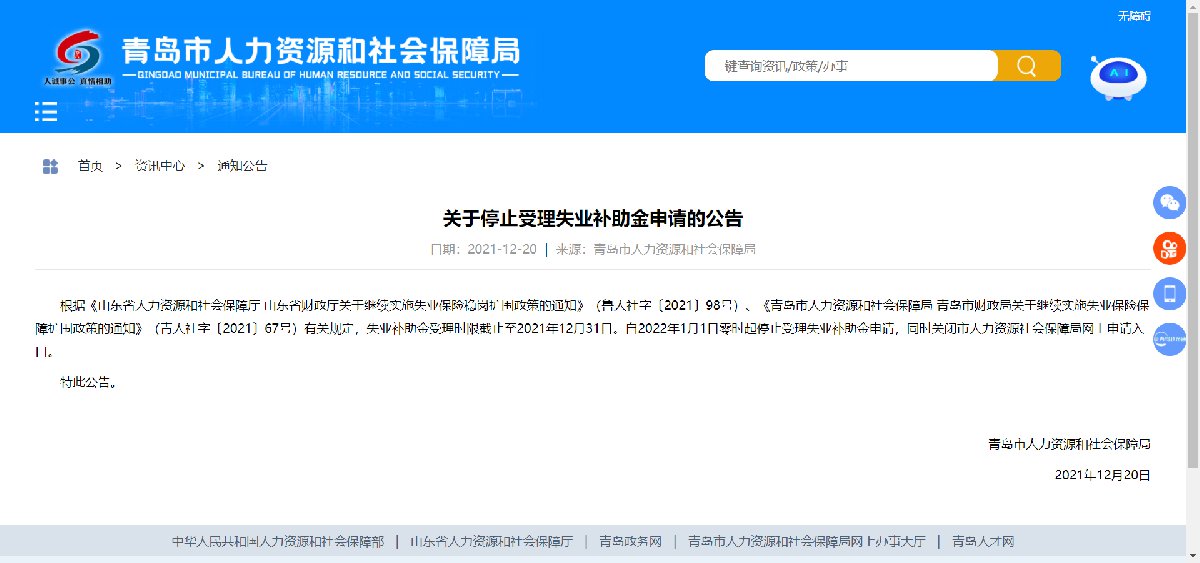Open the WeChat floating sidebar icon

pos(1169,203)
